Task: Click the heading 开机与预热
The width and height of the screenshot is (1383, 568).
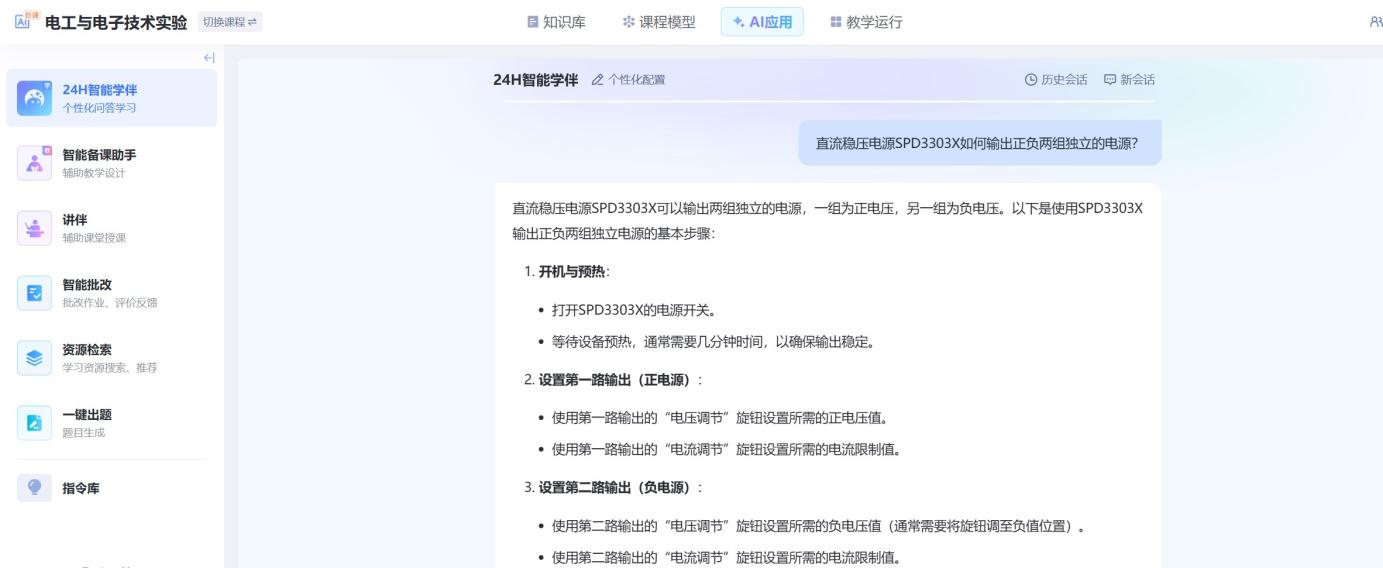Action: pyautogui.click(x=571, y=271)
